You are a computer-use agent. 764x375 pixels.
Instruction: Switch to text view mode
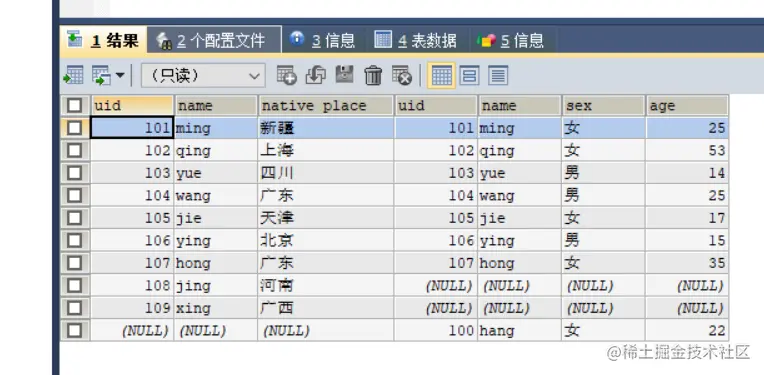click(498, 75)
